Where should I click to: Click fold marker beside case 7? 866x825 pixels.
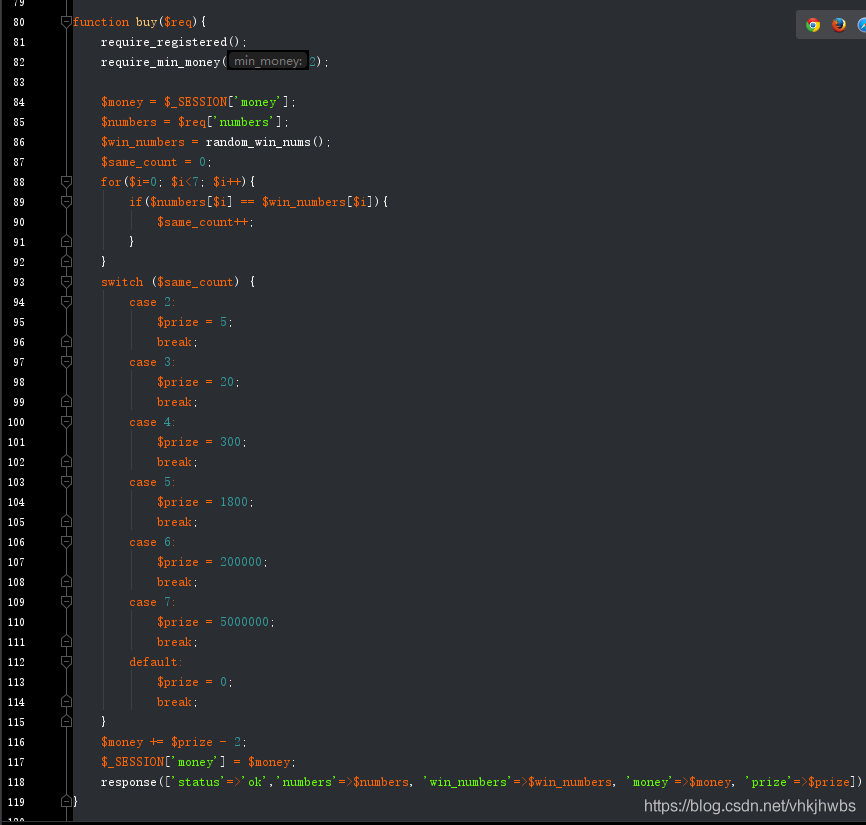(66, 602)
